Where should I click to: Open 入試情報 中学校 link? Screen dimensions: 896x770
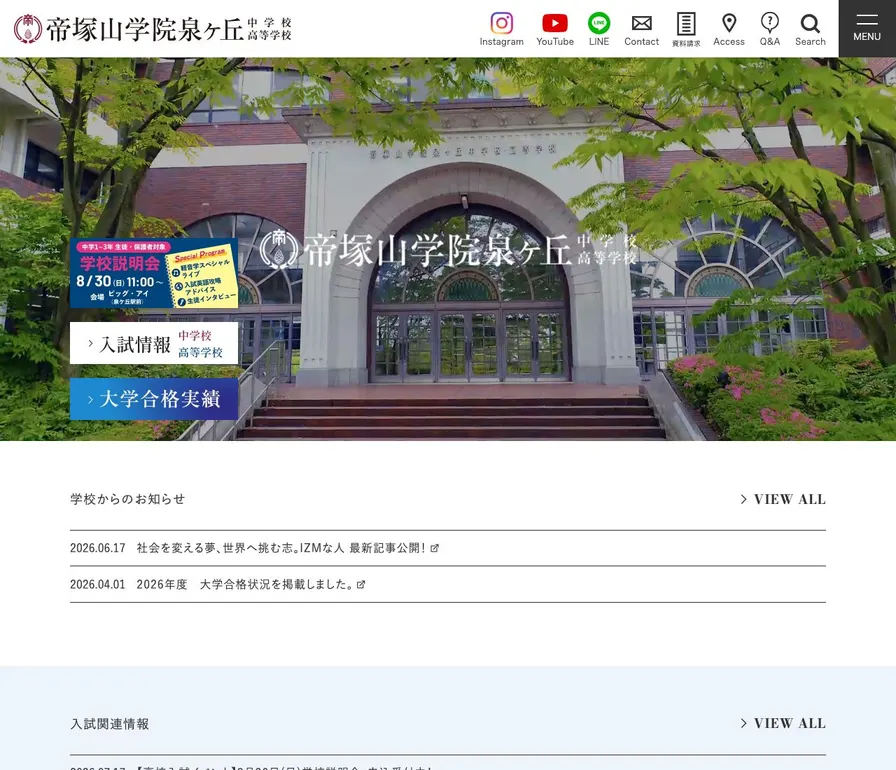(x=195, y=335)
